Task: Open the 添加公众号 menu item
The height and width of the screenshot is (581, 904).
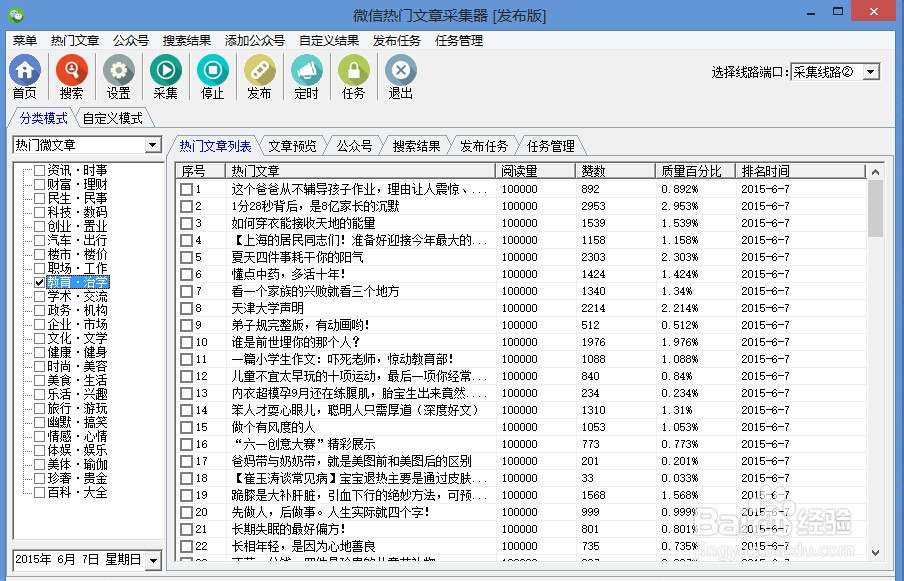Action: tap(255, 40)
